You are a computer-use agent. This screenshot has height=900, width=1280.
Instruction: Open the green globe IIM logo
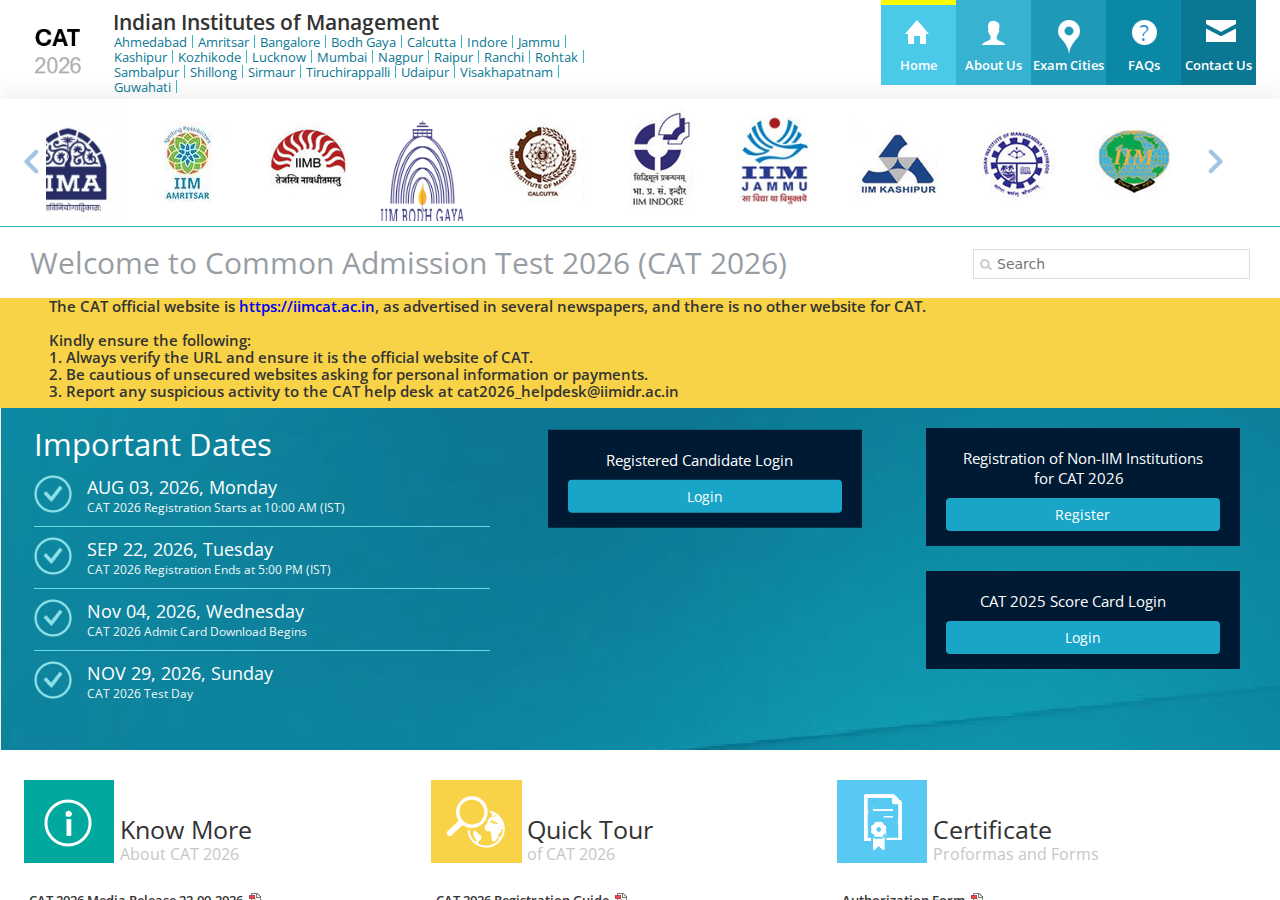(1133, 161)
